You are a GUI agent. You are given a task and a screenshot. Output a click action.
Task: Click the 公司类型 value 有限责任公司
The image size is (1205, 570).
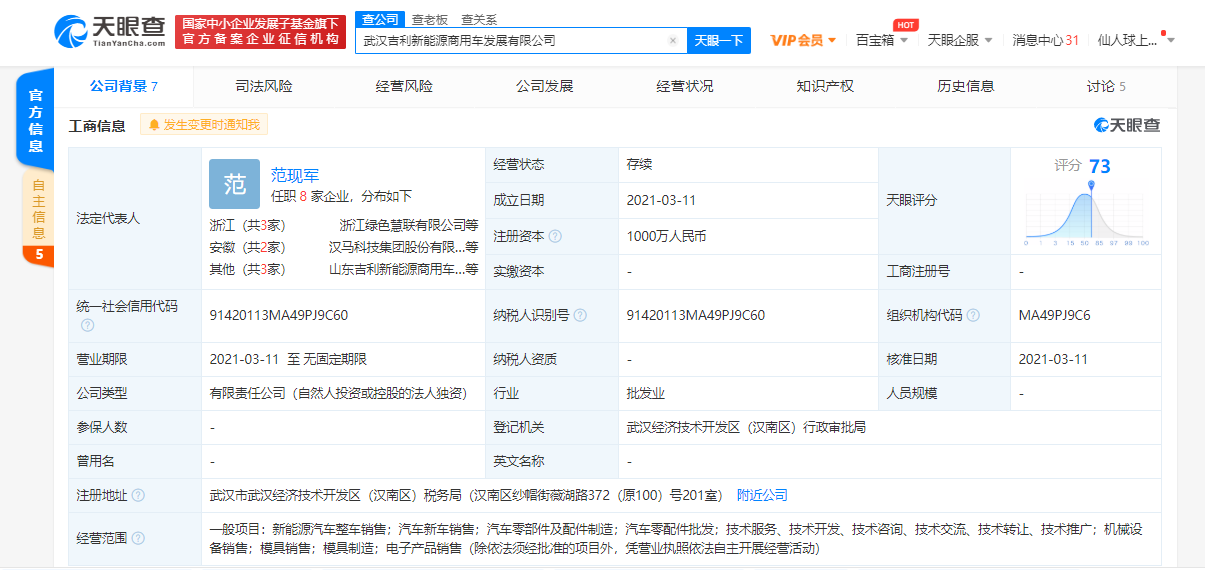point(339,393)
